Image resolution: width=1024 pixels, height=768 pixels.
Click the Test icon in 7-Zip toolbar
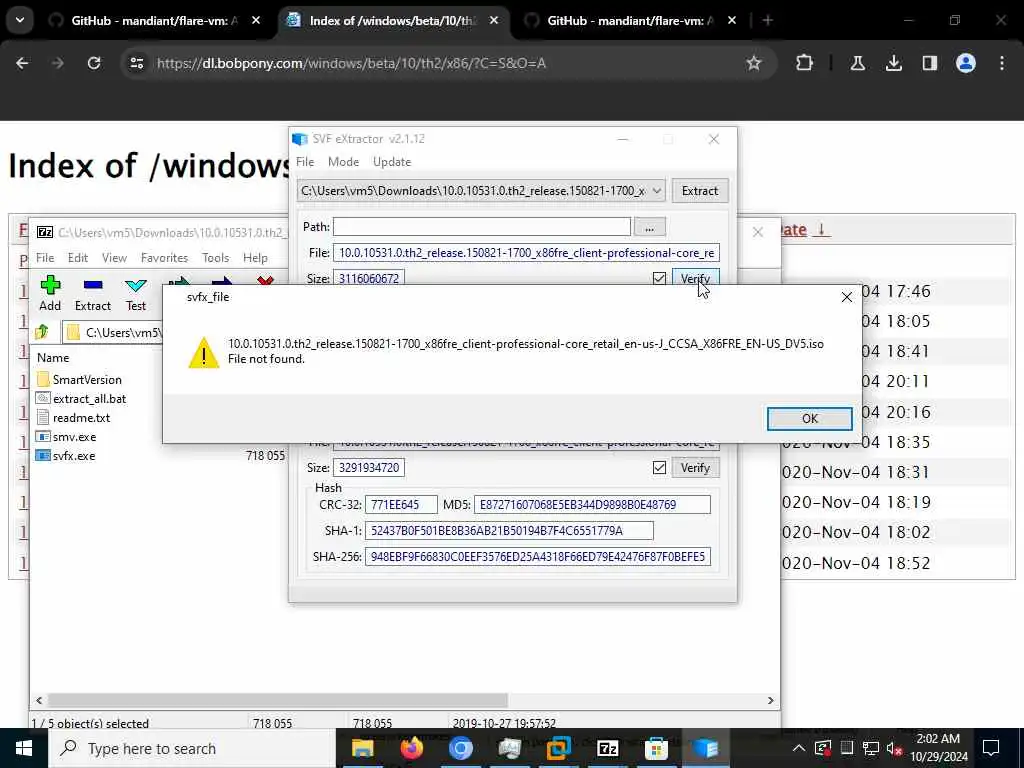[x=136, y=293]
